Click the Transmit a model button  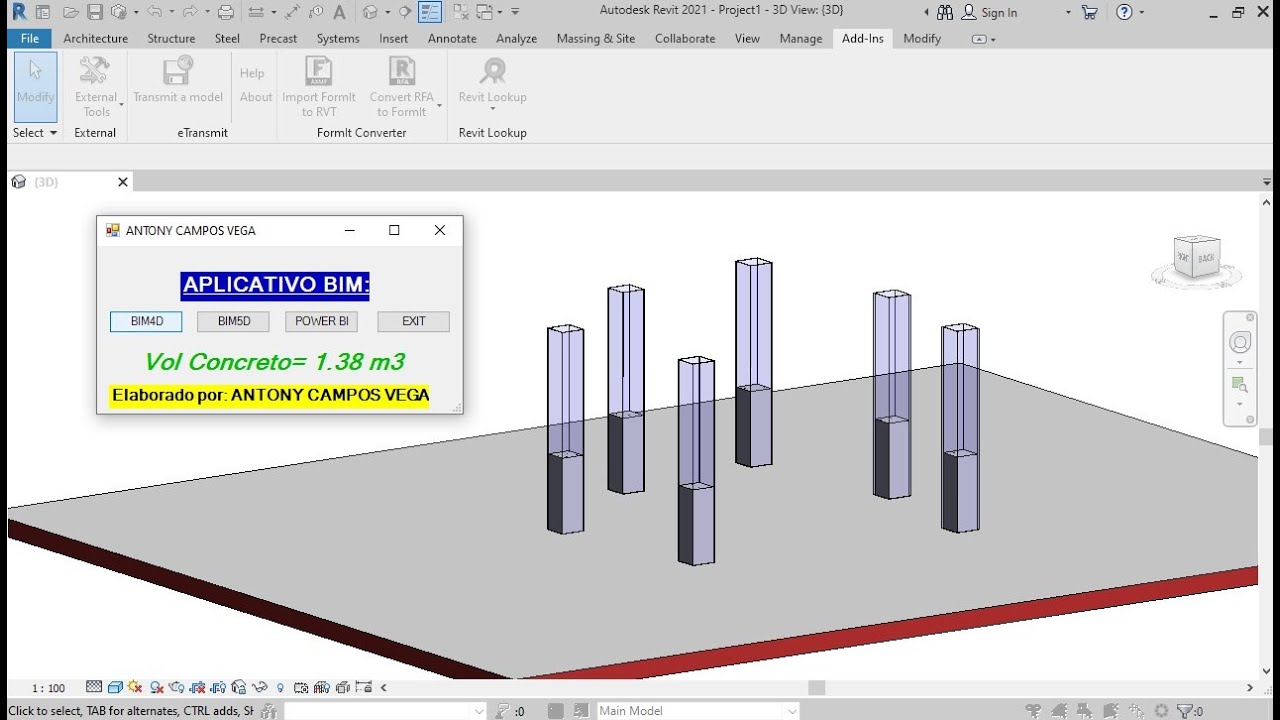pyautogui.click(x=178, y=80)
